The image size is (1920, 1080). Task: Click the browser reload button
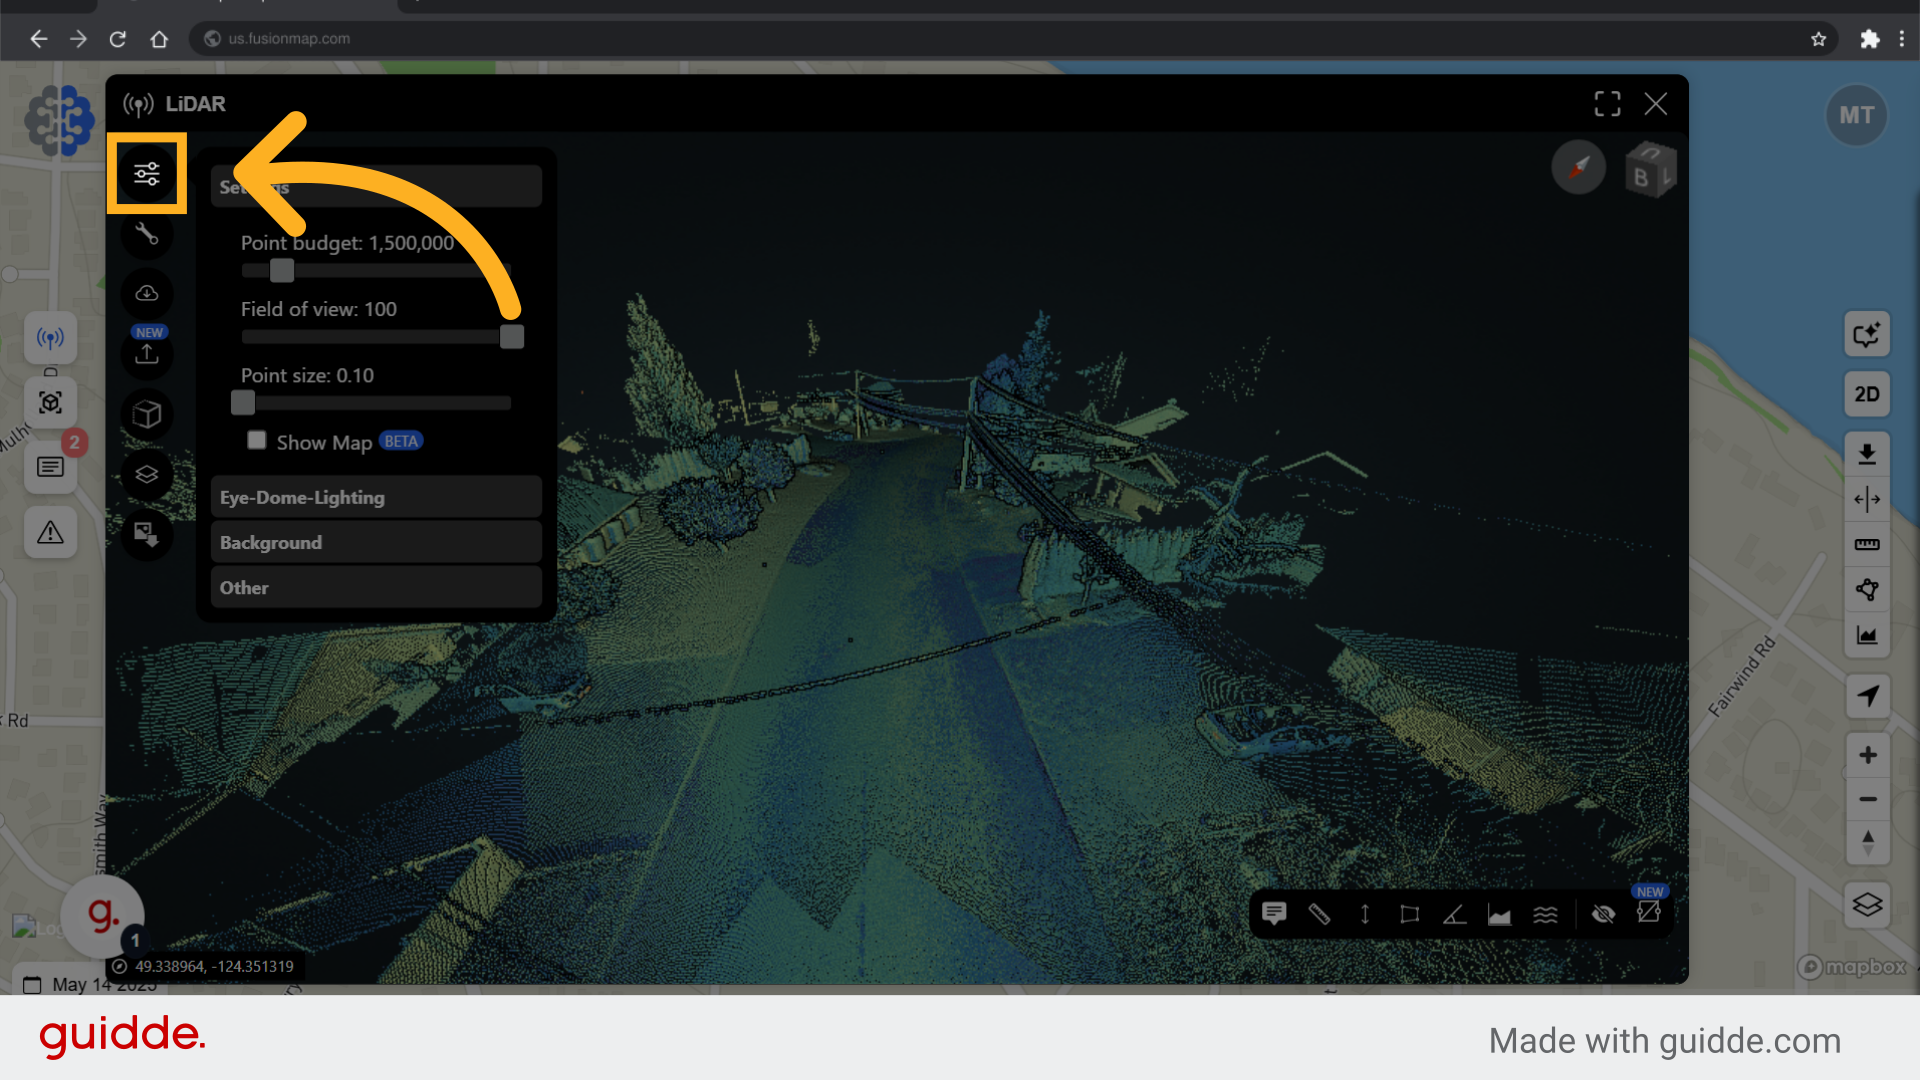point(118,39)
